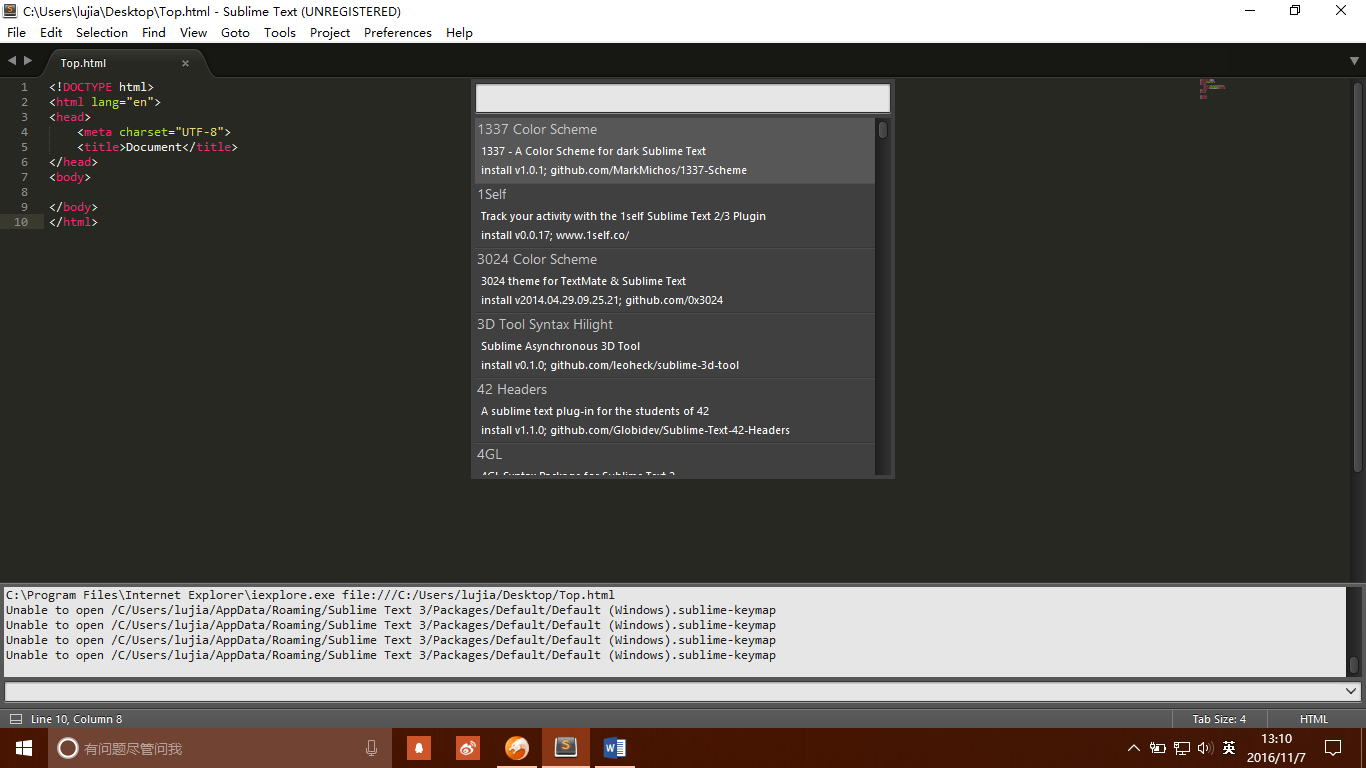Open the Help menu

(x=459, y=32)
